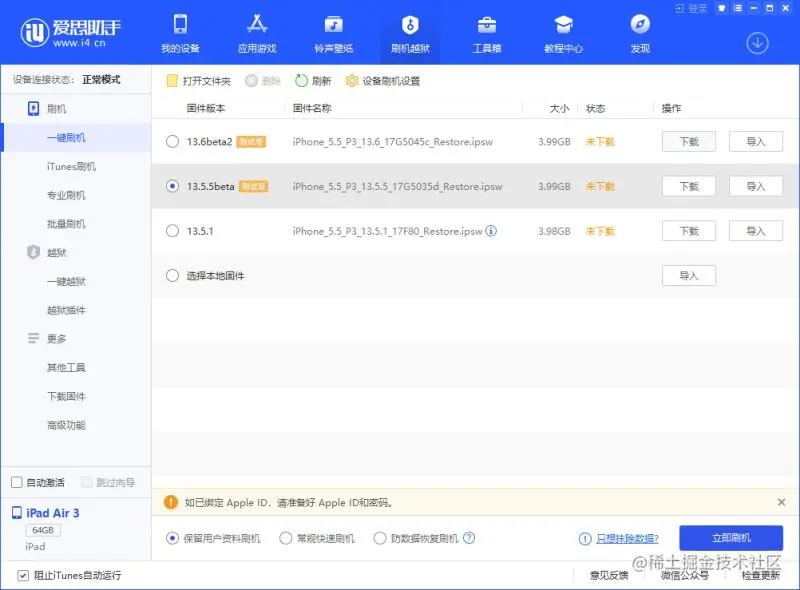Select firmware 13.5.5beta radio button
800x590 pixels.
click(172, 186)
